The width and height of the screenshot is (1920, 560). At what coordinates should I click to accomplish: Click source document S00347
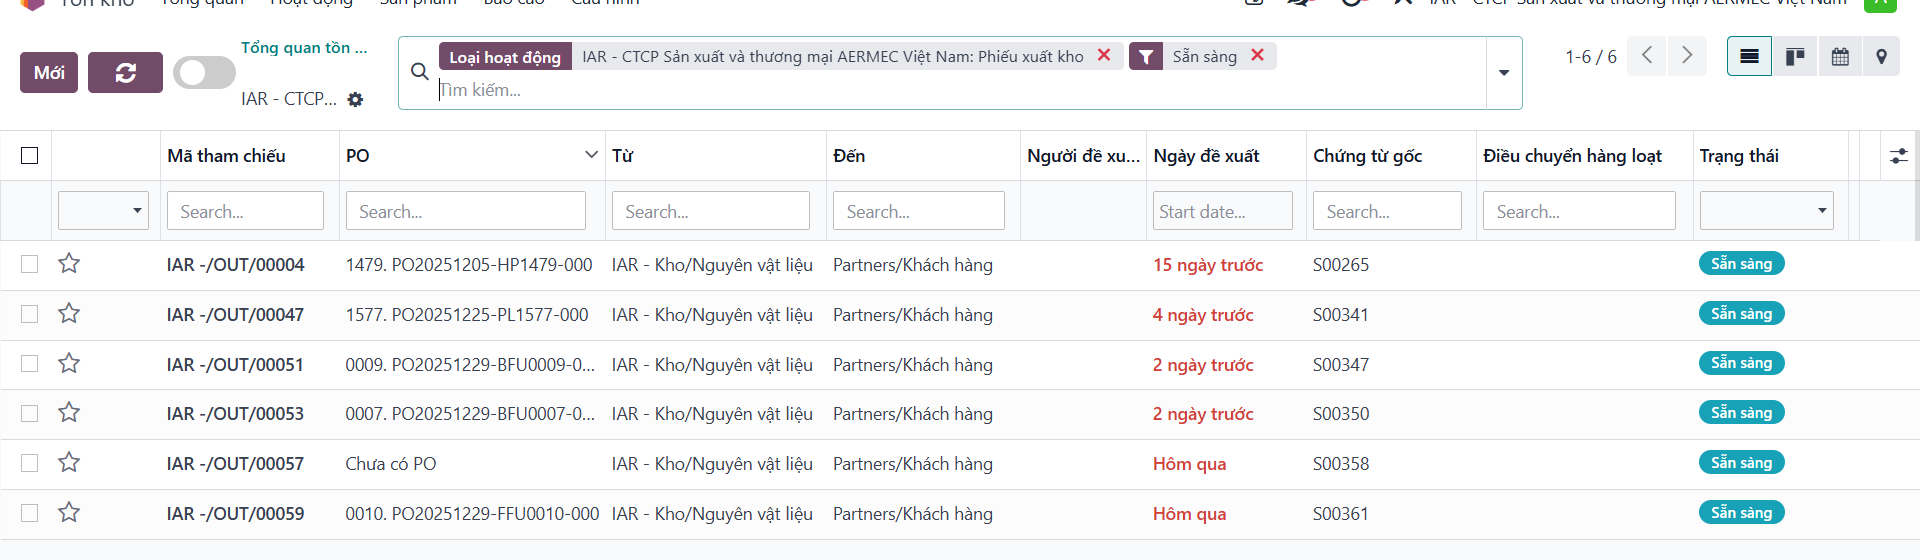click(1341, 365)
